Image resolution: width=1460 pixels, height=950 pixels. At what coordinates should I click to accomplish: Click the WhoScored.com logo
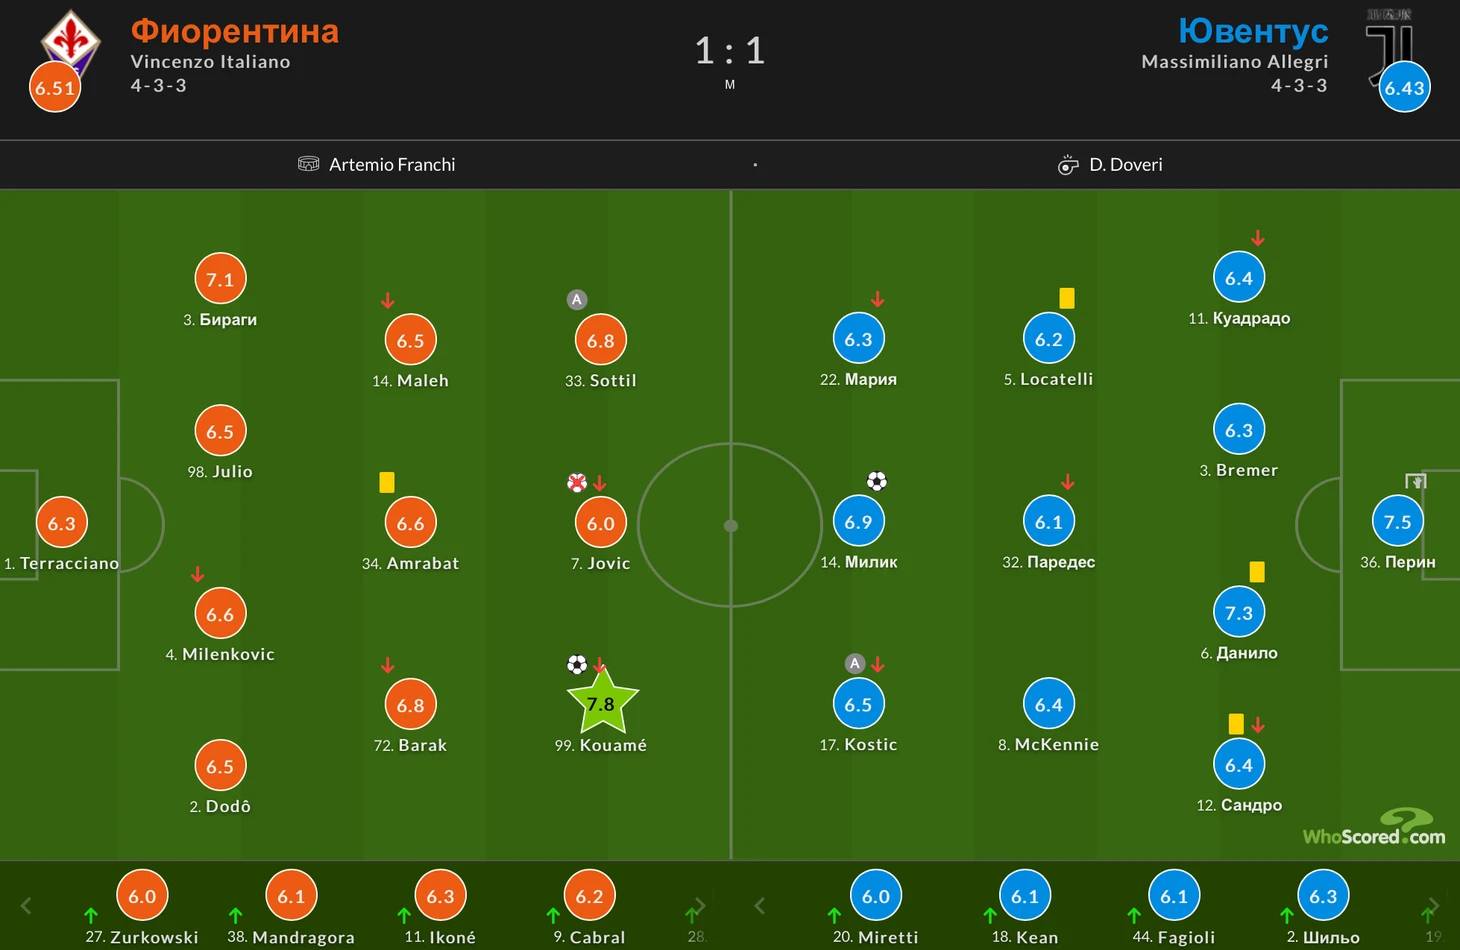(x=1374, y=828)
